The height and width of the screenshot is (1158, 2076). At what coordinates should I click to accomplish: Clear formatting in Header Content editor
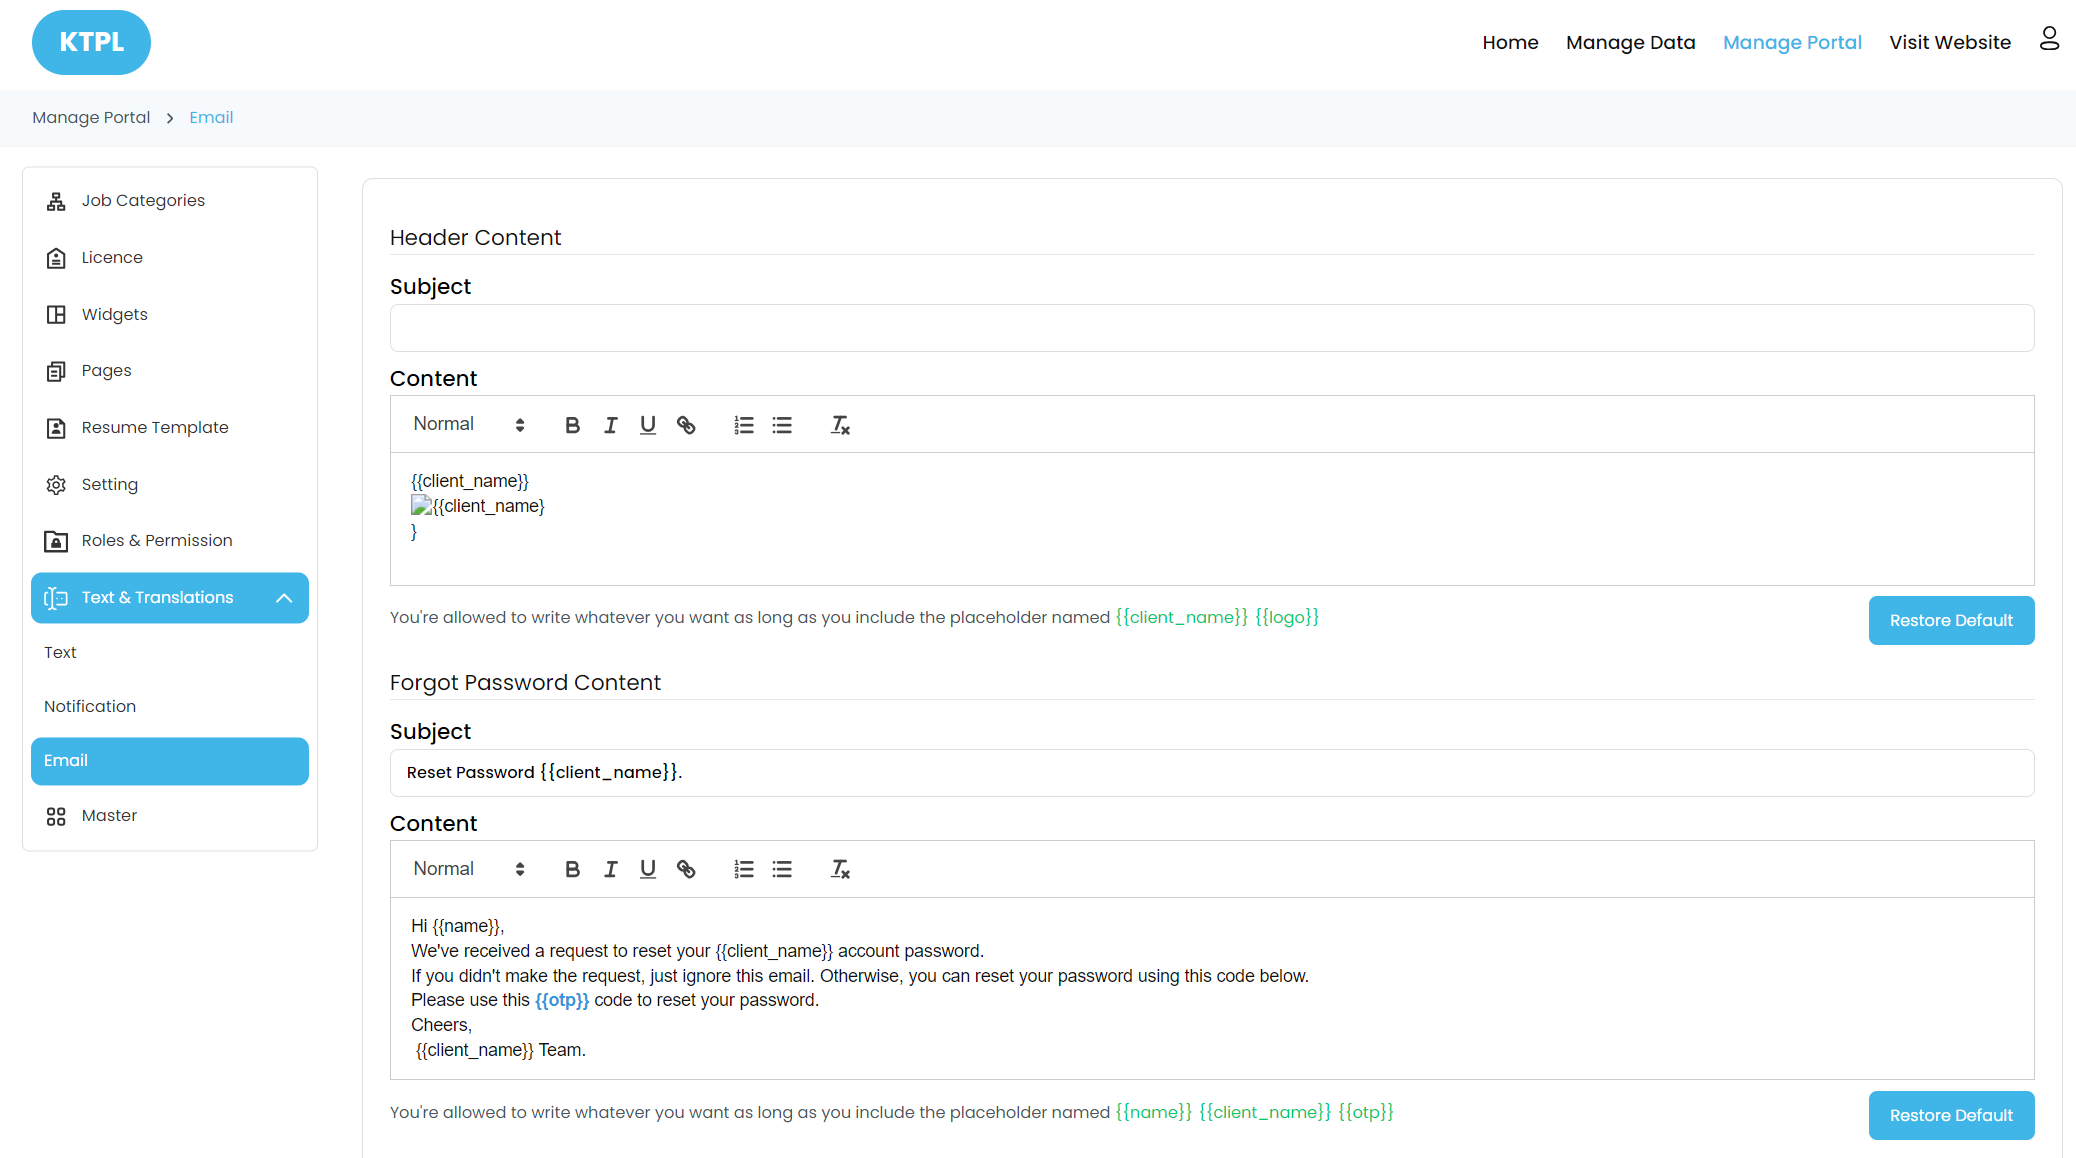coord(840,425)
